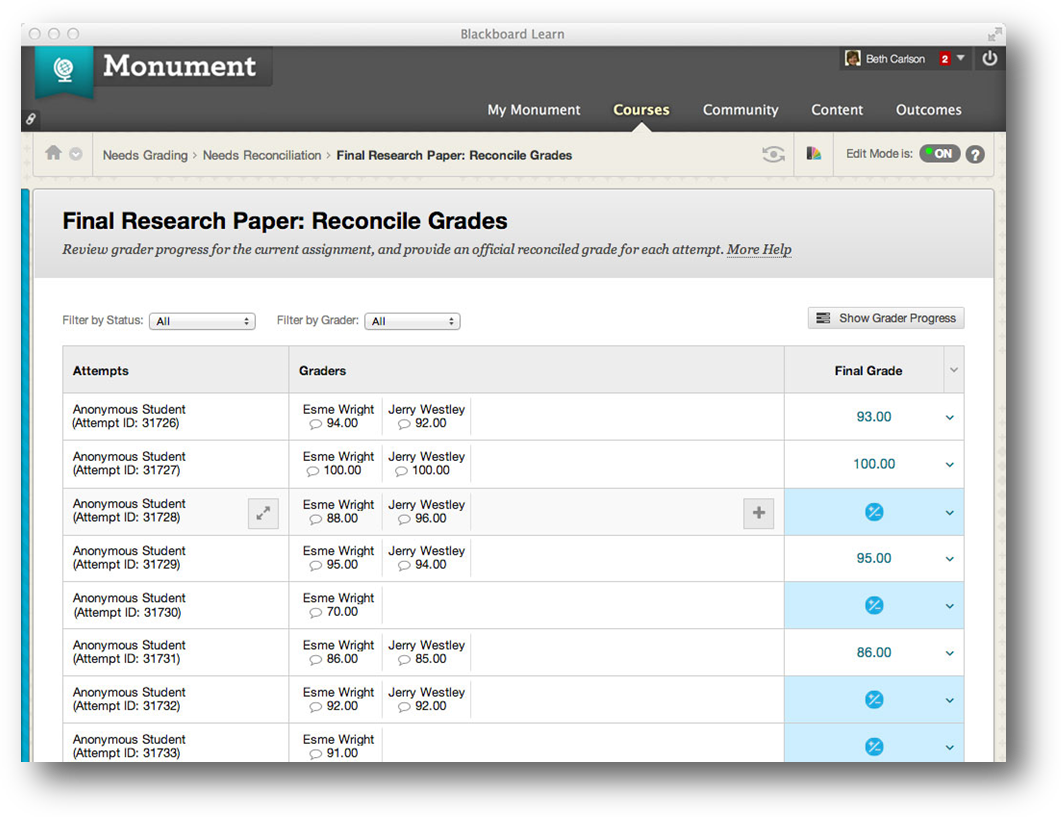This screenshot has width=1061, height=817.
Task: Open Jerry Westley's comment icon for 85.00
Action: point(404,660)
